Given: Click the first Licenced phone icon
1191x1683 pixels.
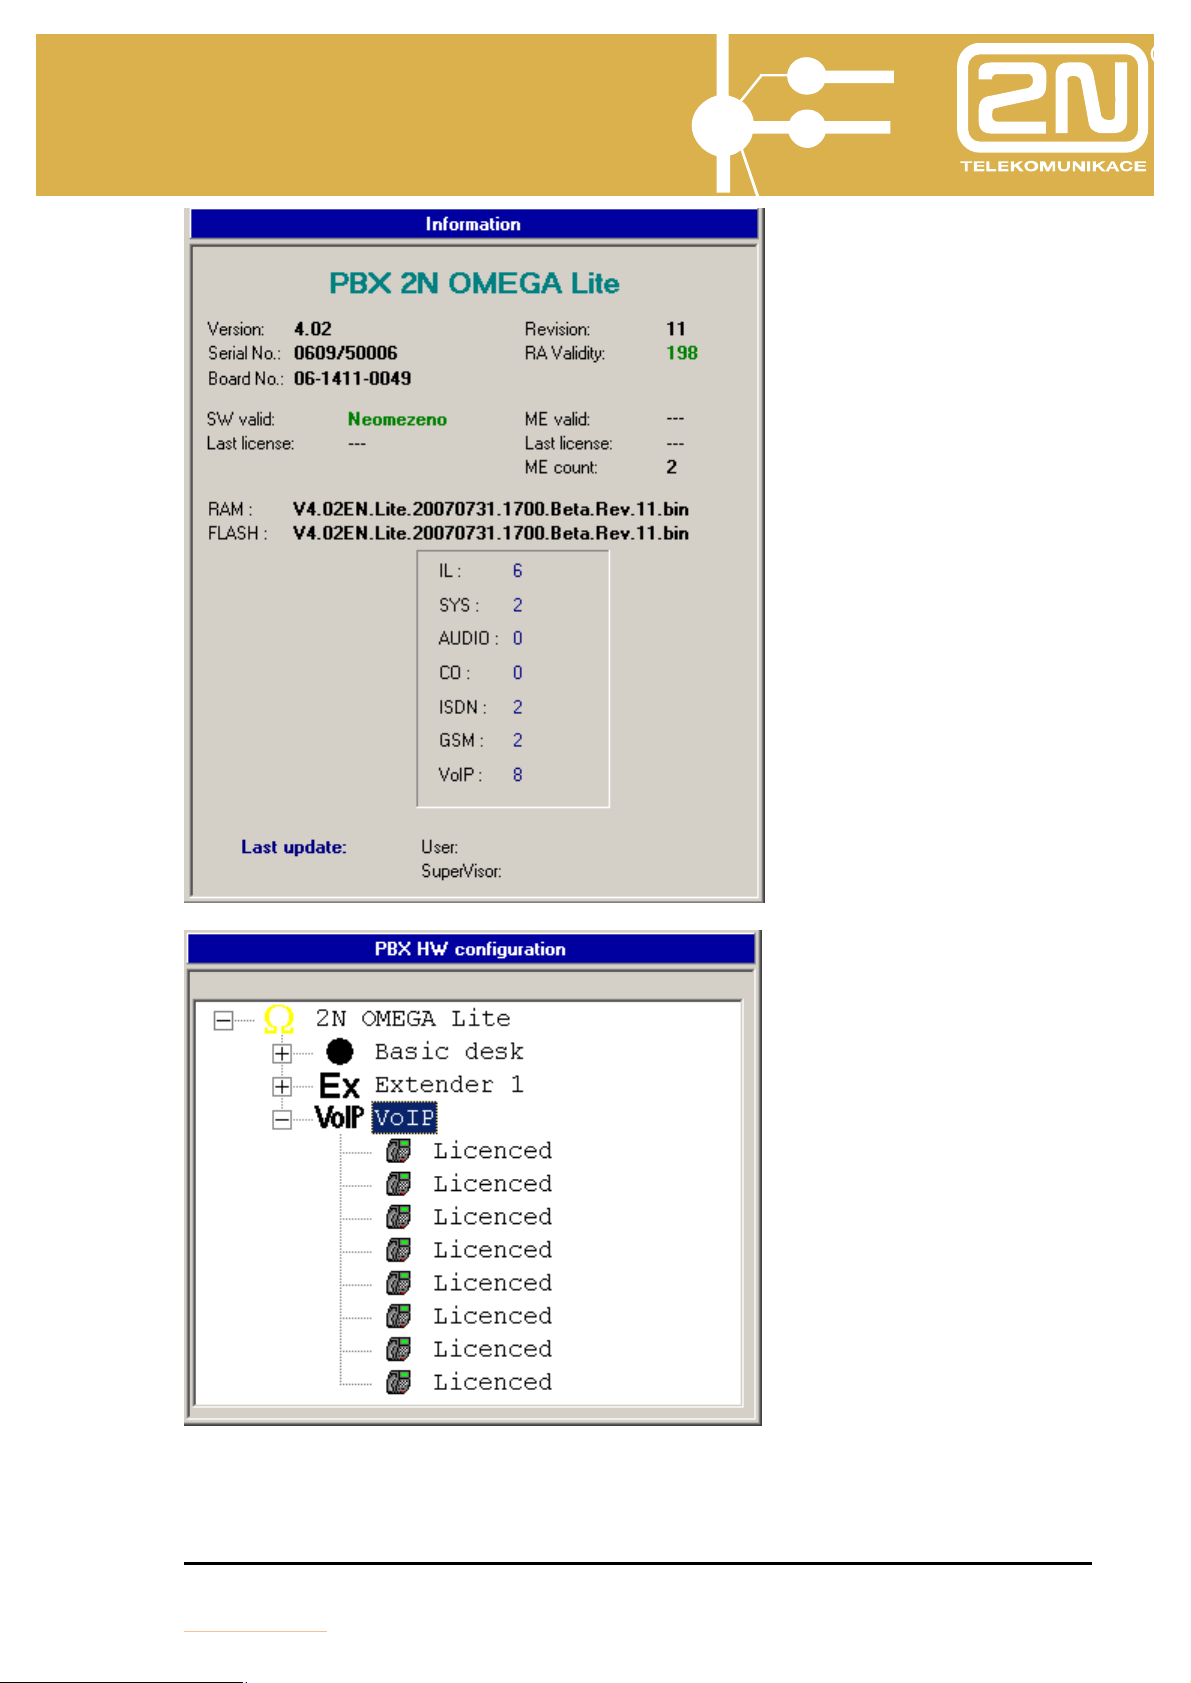Looking at the screenshot, I should point(399,1151).
